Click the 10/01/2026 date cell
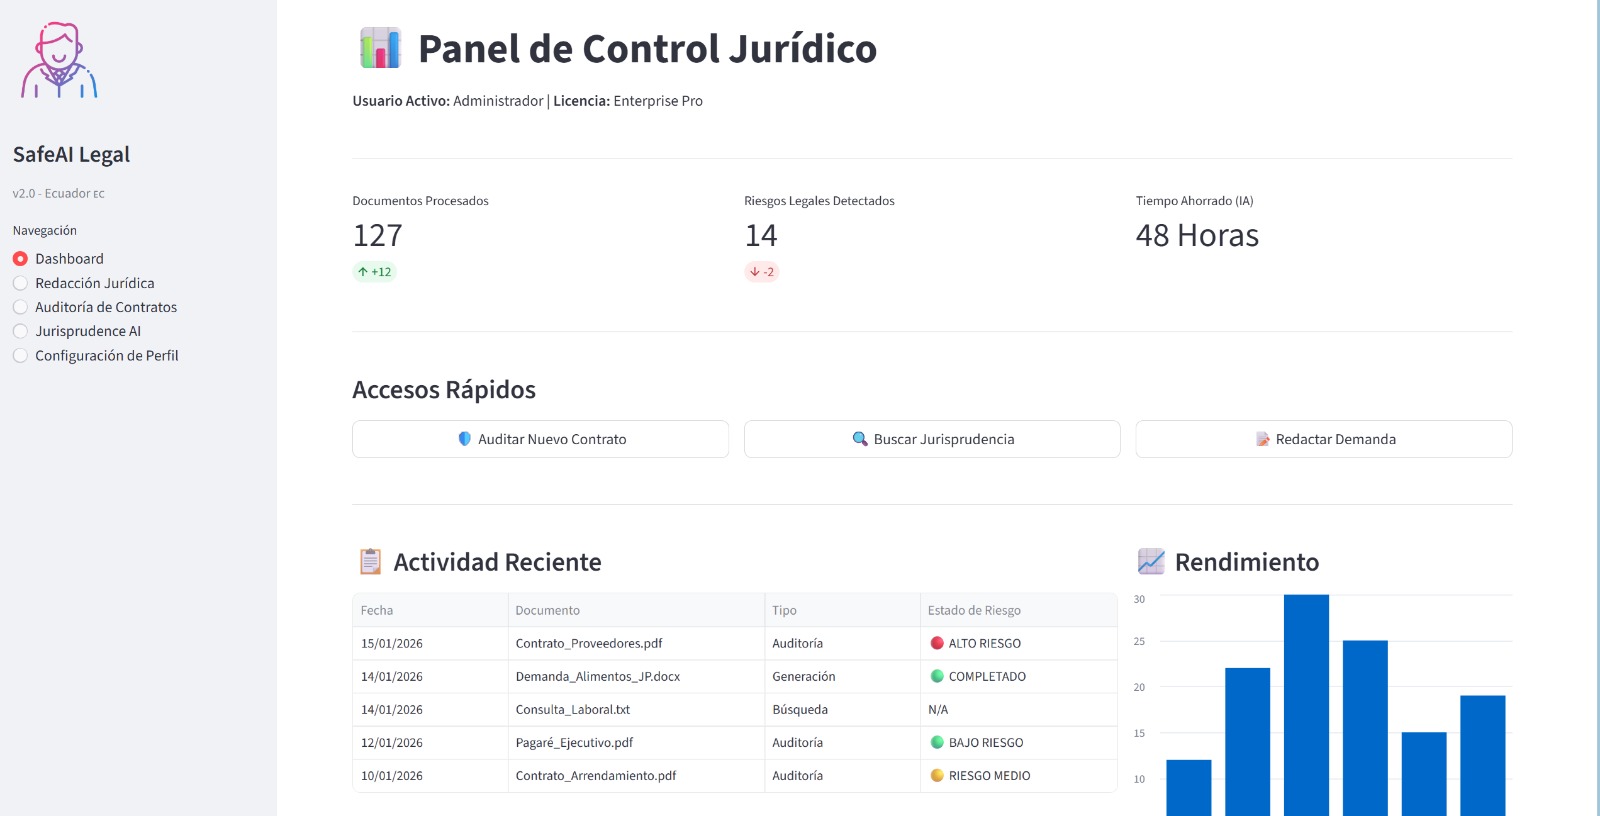Screen dimensions: 1600x816 430,775
